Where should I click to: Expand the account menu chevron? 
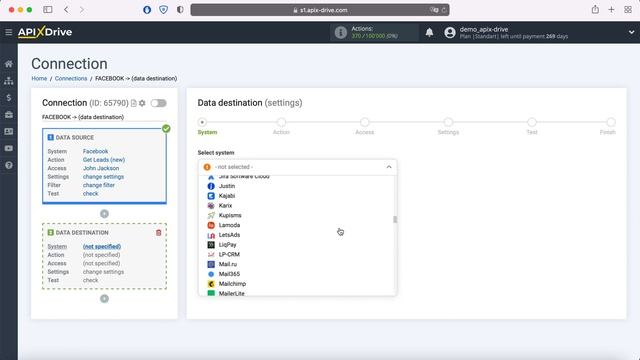pos(631,32)
